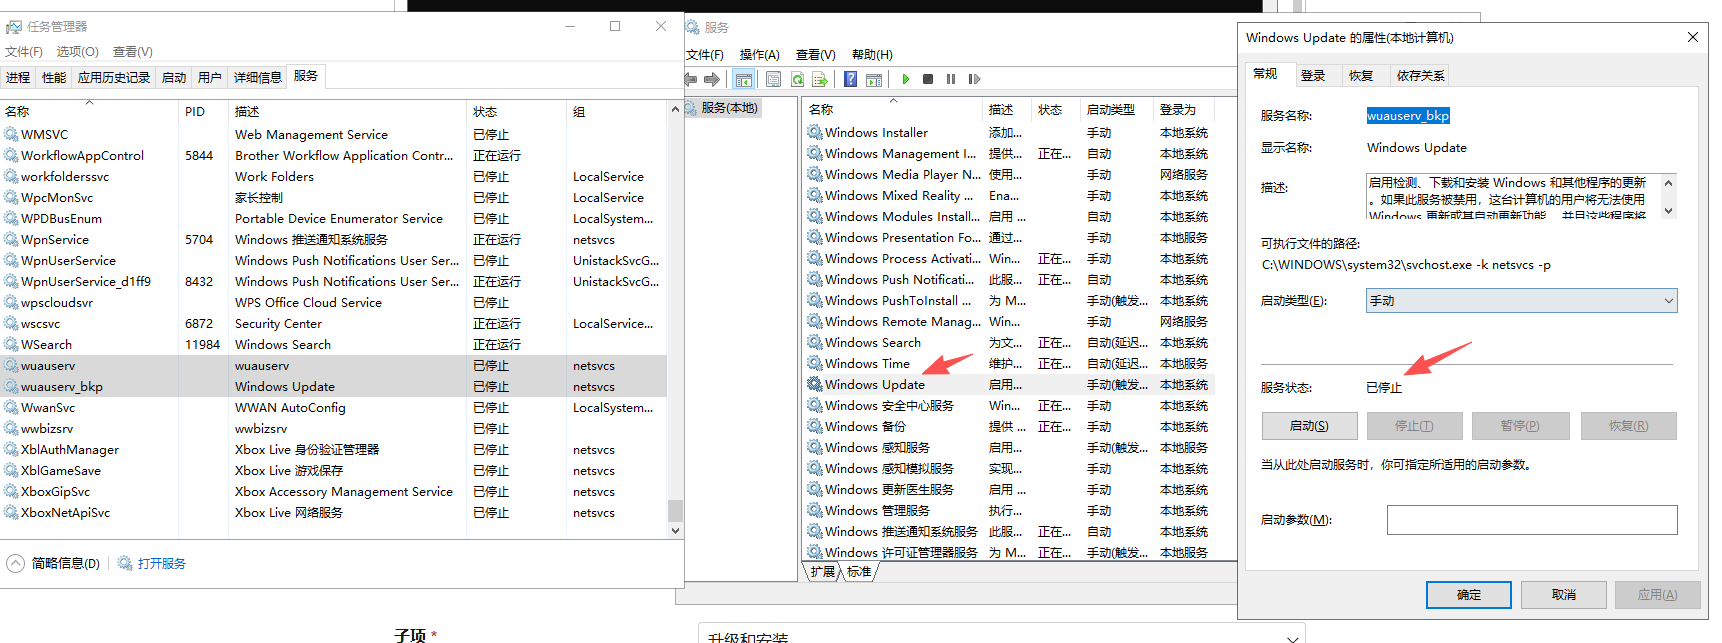This screenshot has width=1722, height=643.
Task: Click 取消 button in properties dialog
Action: [x=1564, y=594]
